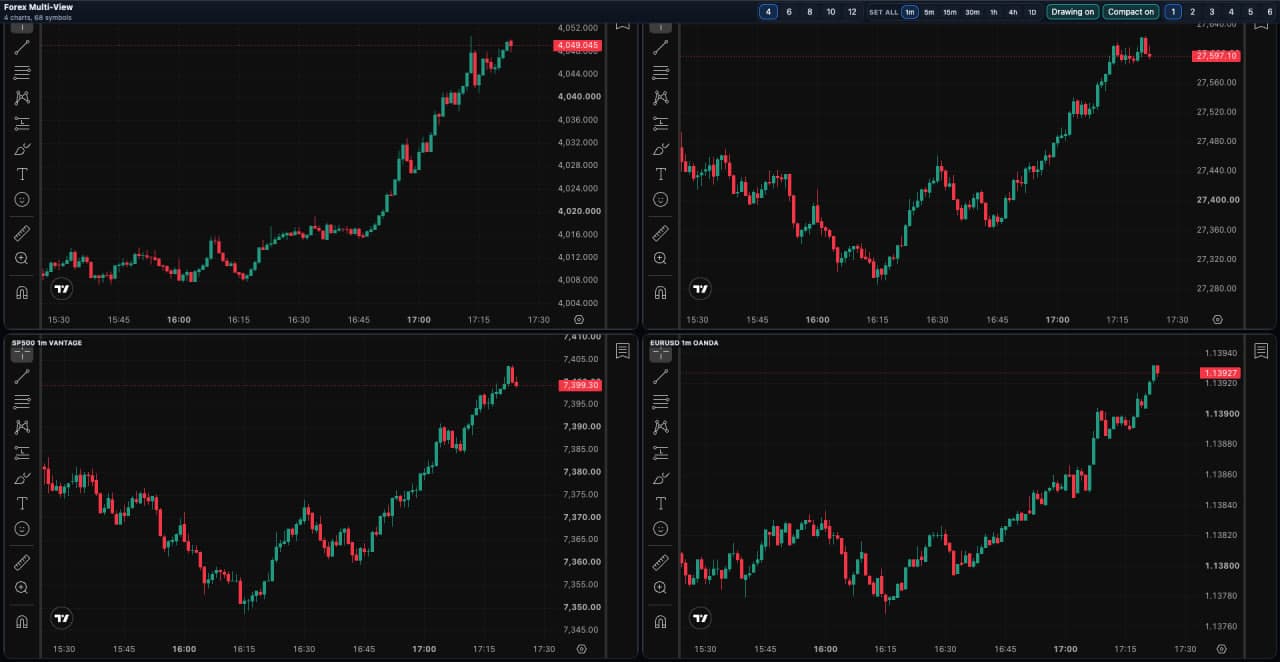This screenshot has width=1280, height=662.
Task: Select the brush tool in the 27,597 chart
Action: [660, 149]
